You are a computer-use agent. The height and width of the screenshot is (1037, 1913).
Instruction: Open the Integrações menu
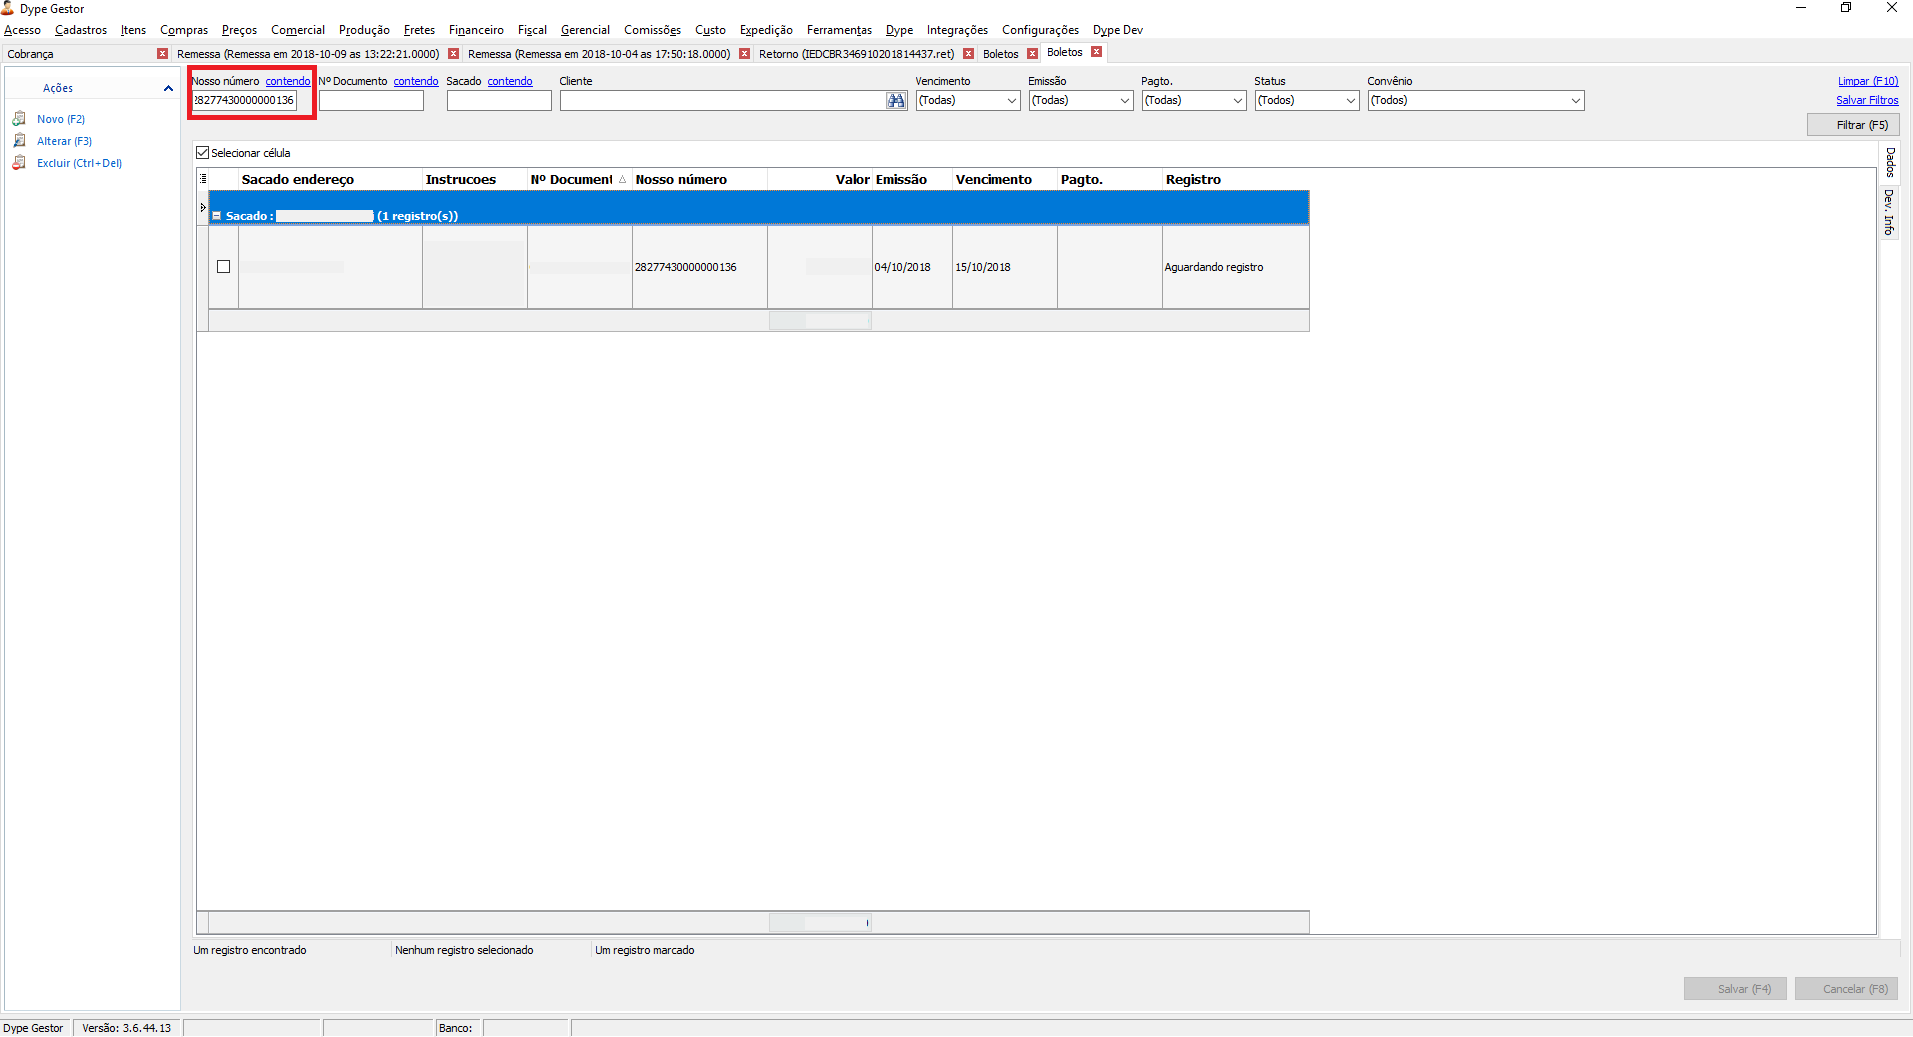tap(957, 30)
